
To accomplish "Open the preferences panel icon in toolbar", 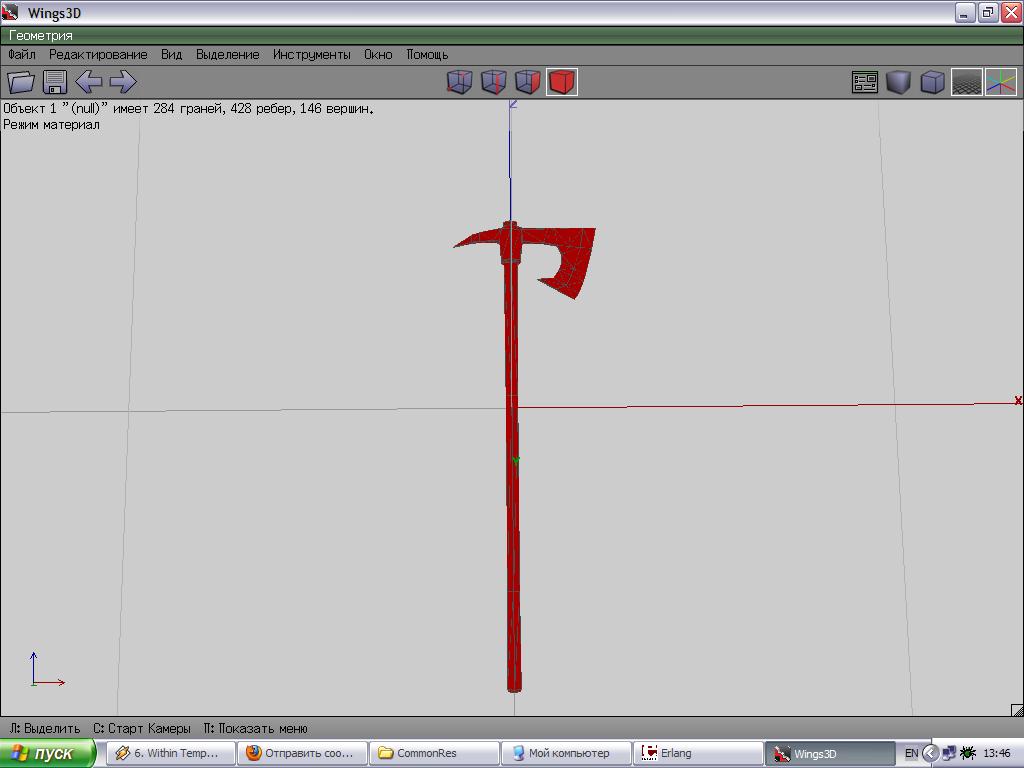I will [x=864, y=82].
